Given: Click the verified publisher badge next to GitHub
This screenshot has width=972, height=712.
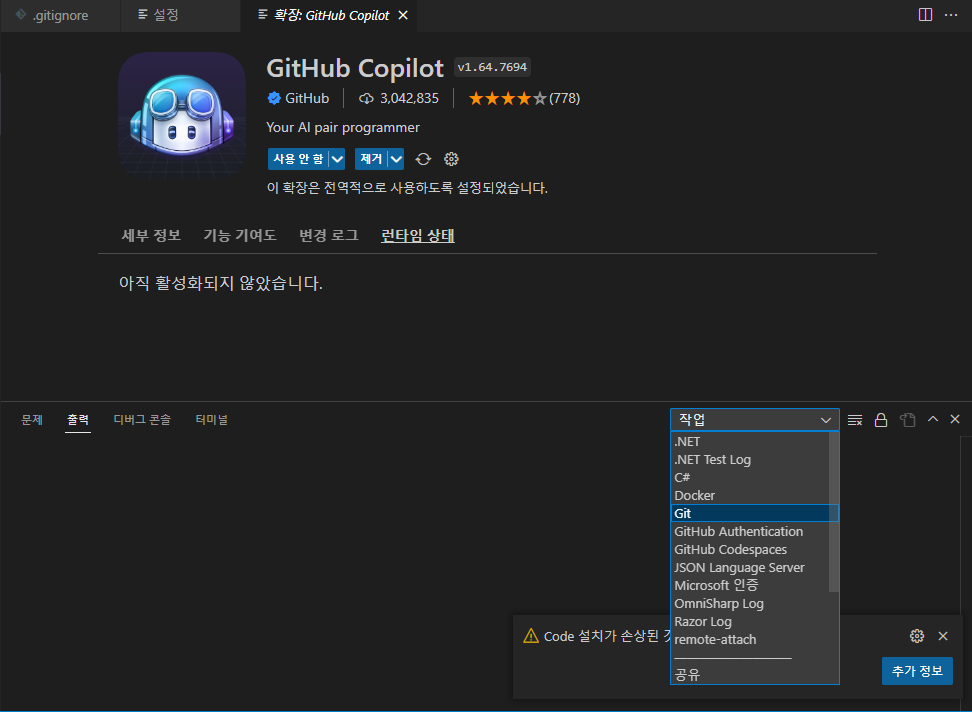Looking at the screenshot, I should 273,98.
